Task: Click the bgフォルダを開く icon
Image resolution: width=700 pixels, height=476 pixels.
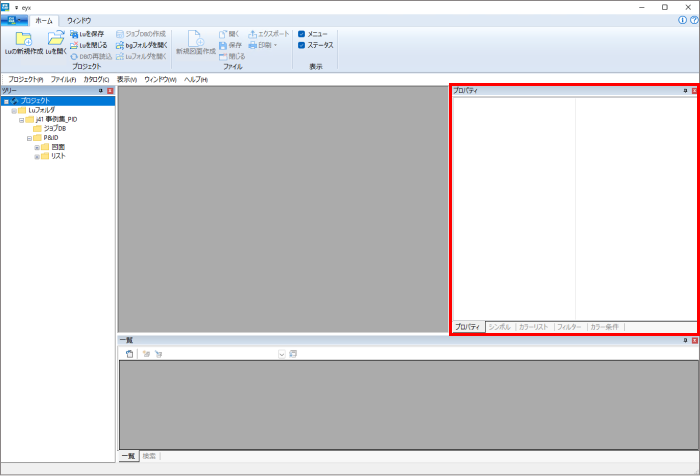Action: pos(120,45)
